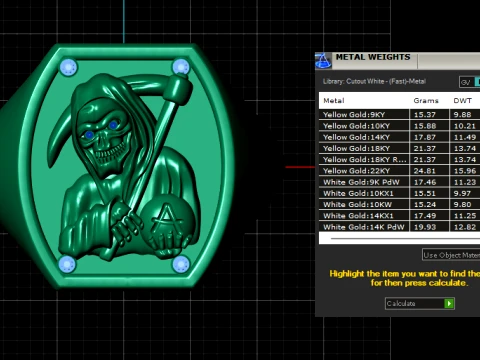Image resolution: width=480 pixels, height=360 pixels.
Task: Click the METAL WEIGHTS title bar
Action: (397, 61)
